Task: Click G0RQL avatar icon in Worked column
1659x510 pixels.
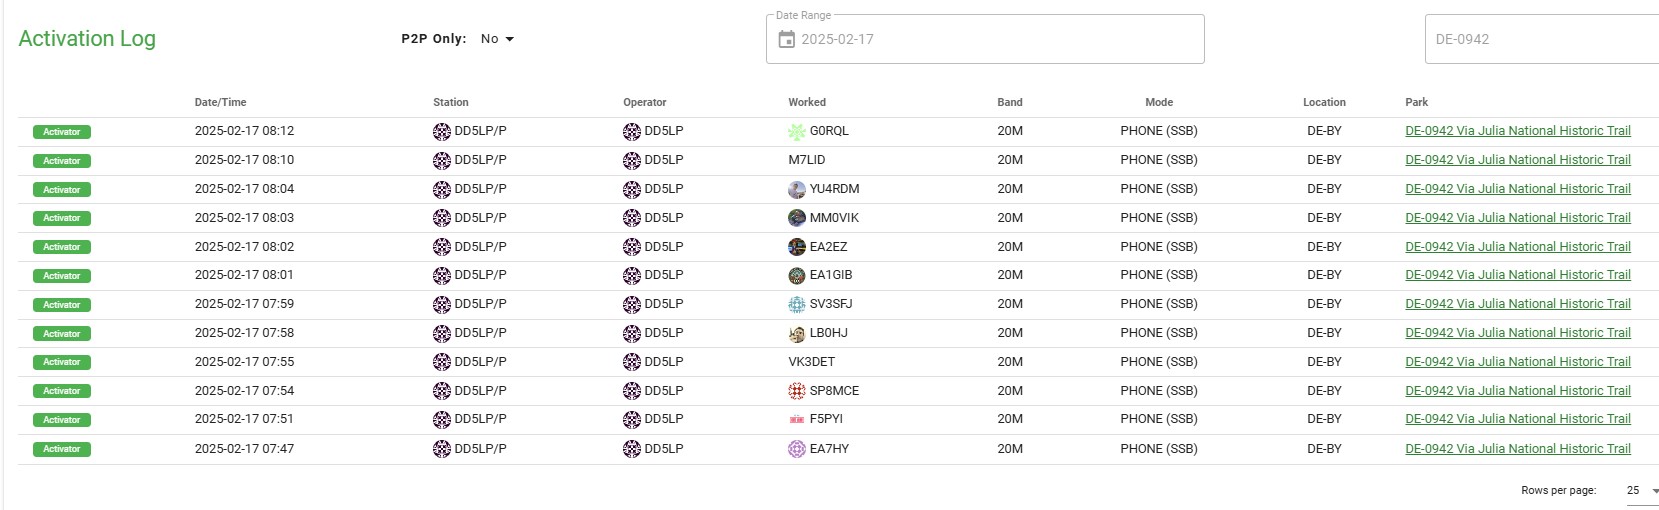Action: [797, 131]
